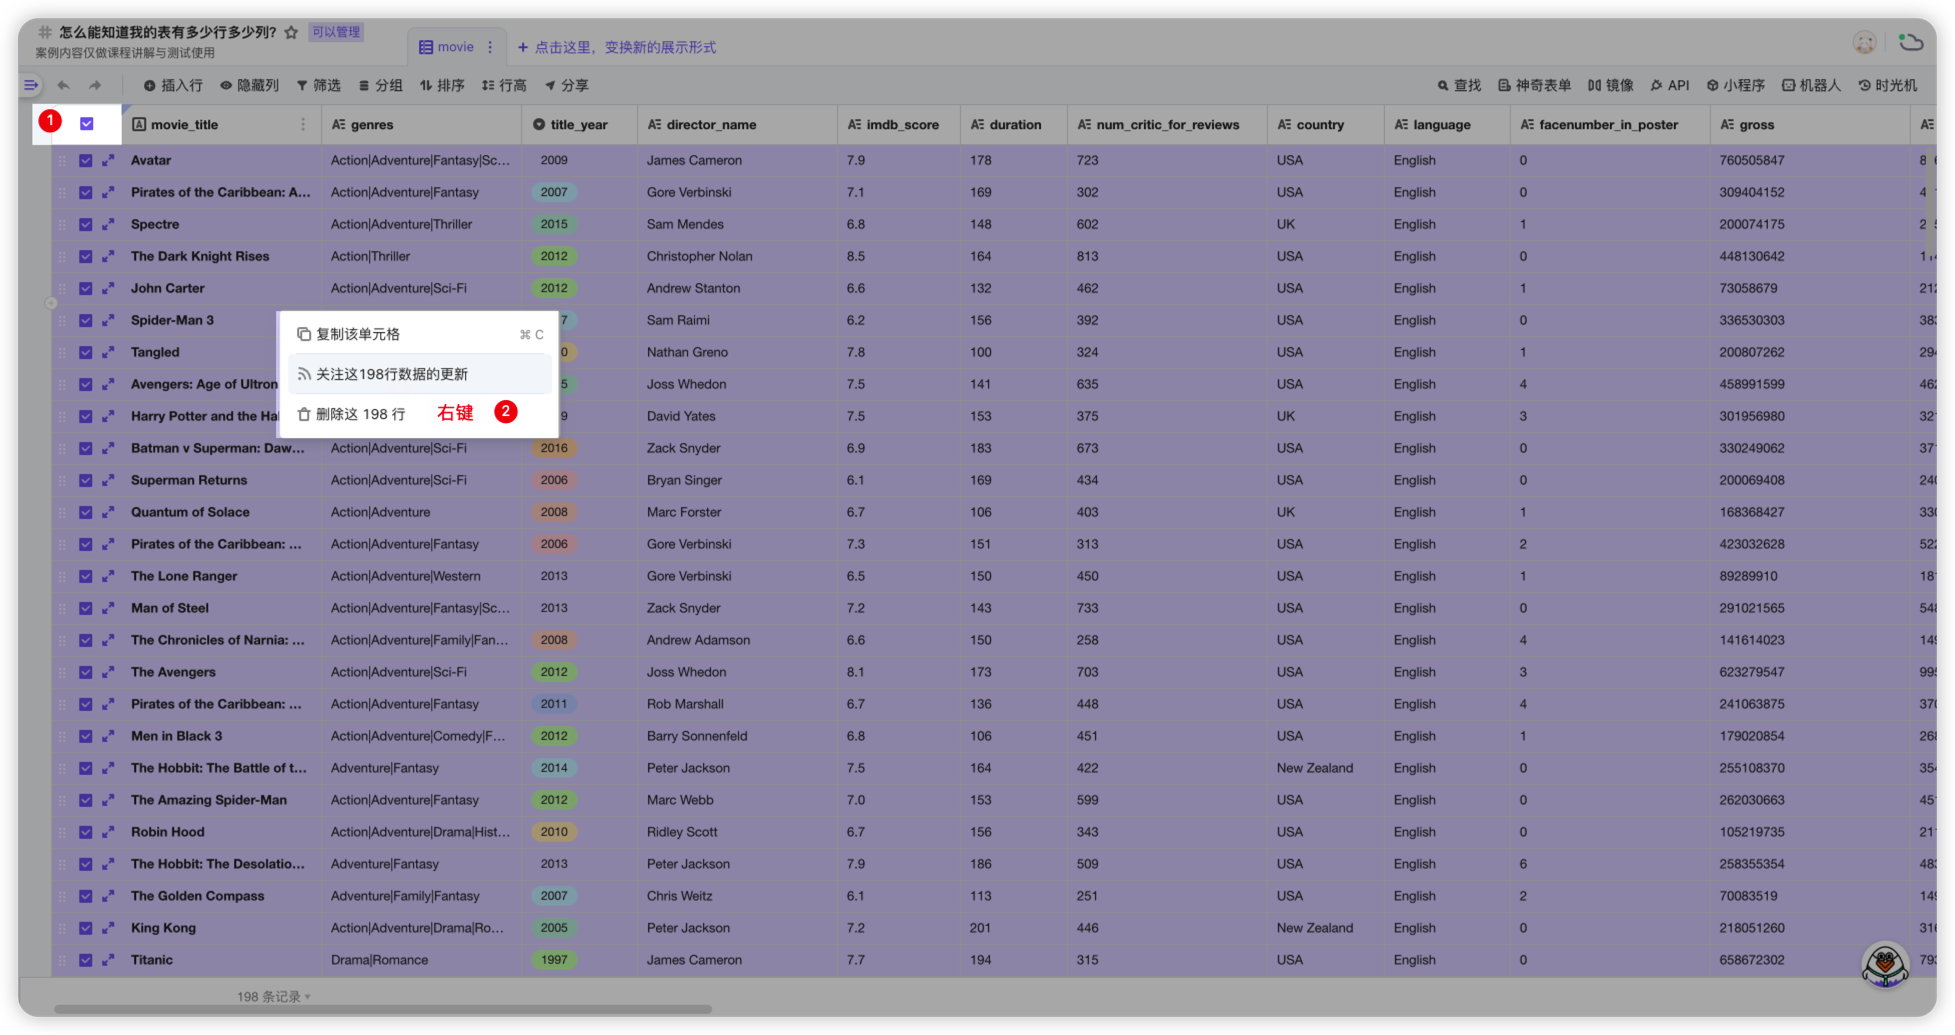Screen dimensions: 1955x1035
Task: Click the star favorite icon
Action: pyautogui.click(x=291, y=32)
